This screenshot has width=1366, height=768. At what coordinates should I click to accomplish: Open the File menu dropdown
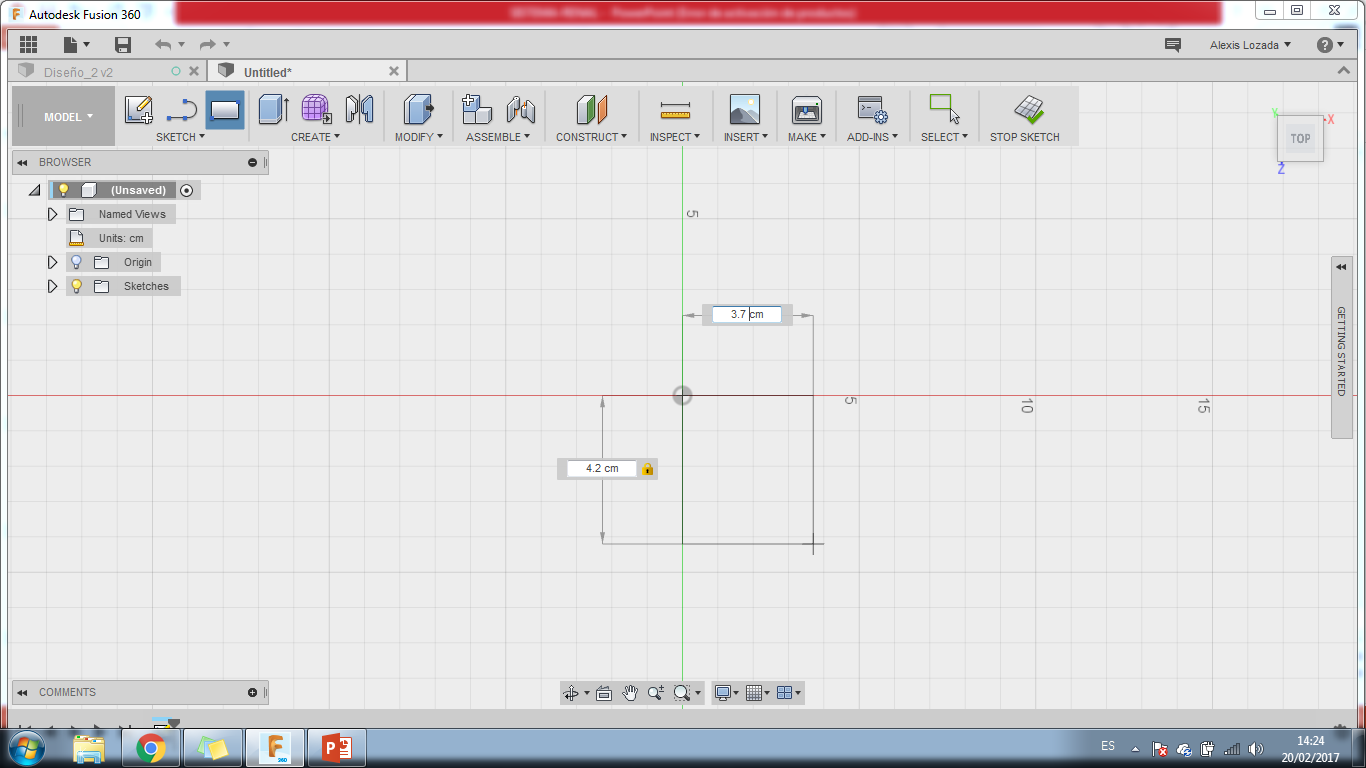pyautogui.click(x=76, y=45)
